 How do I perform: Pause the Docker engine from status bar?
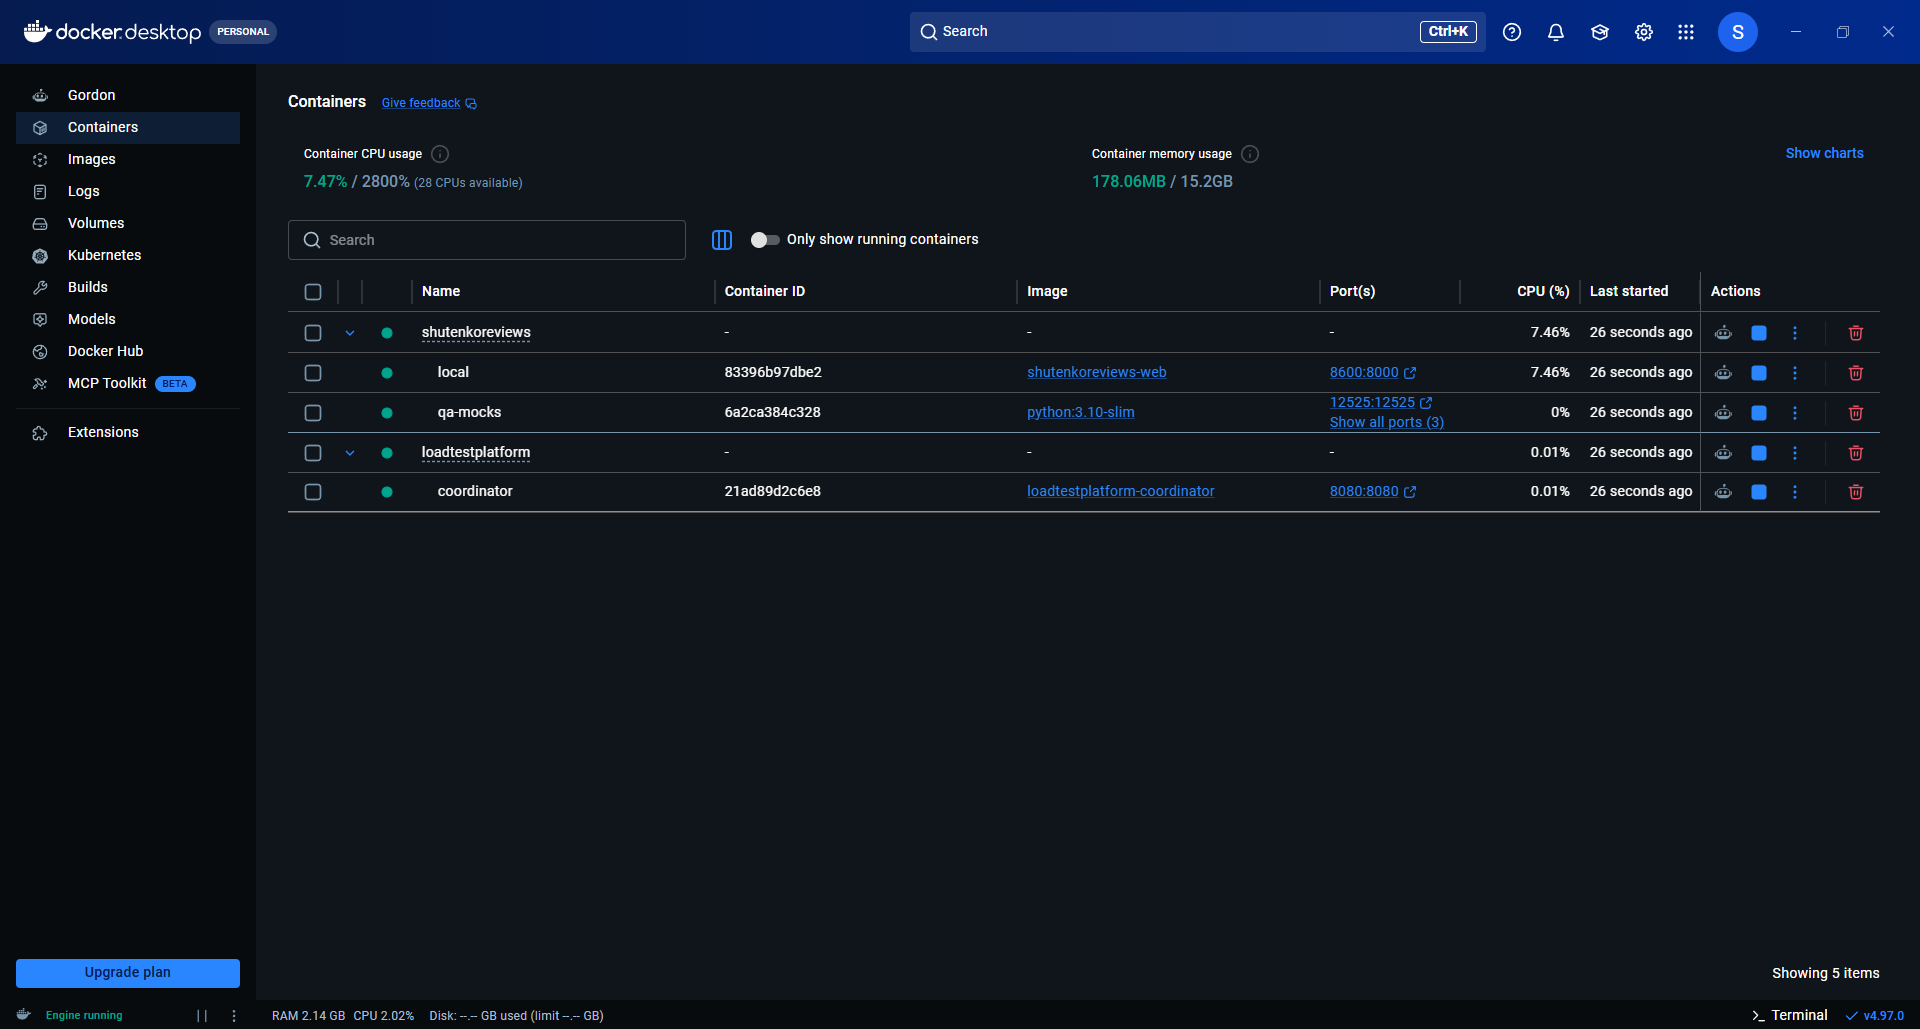click(x=202, y=1016)
